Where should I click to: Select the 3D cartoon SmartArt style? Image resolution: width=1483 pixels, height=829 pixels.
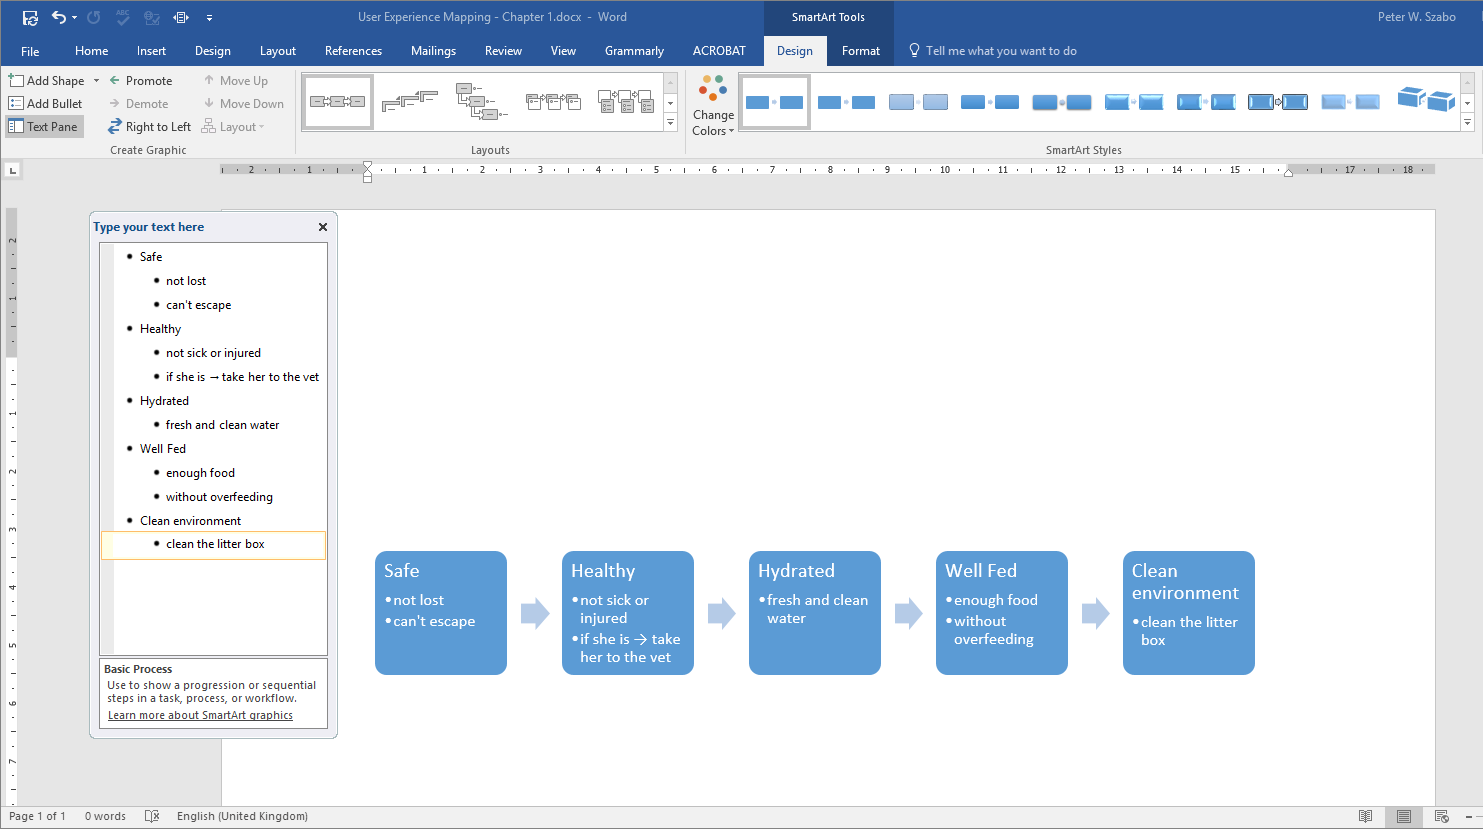point(1425,101)
